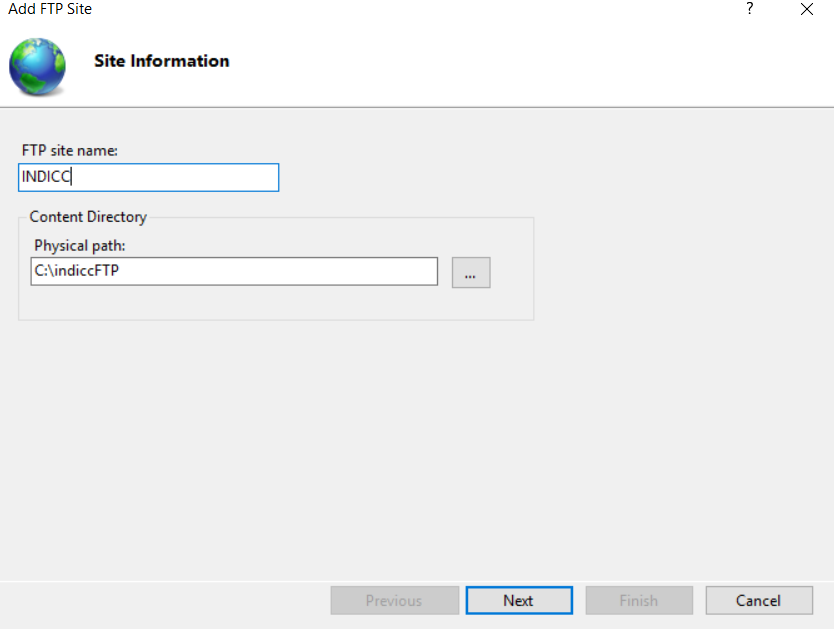Image resolution: width=834 pixels, height=629 pixels.
Task: Click the Site Information heading
Action: point(161,61)
